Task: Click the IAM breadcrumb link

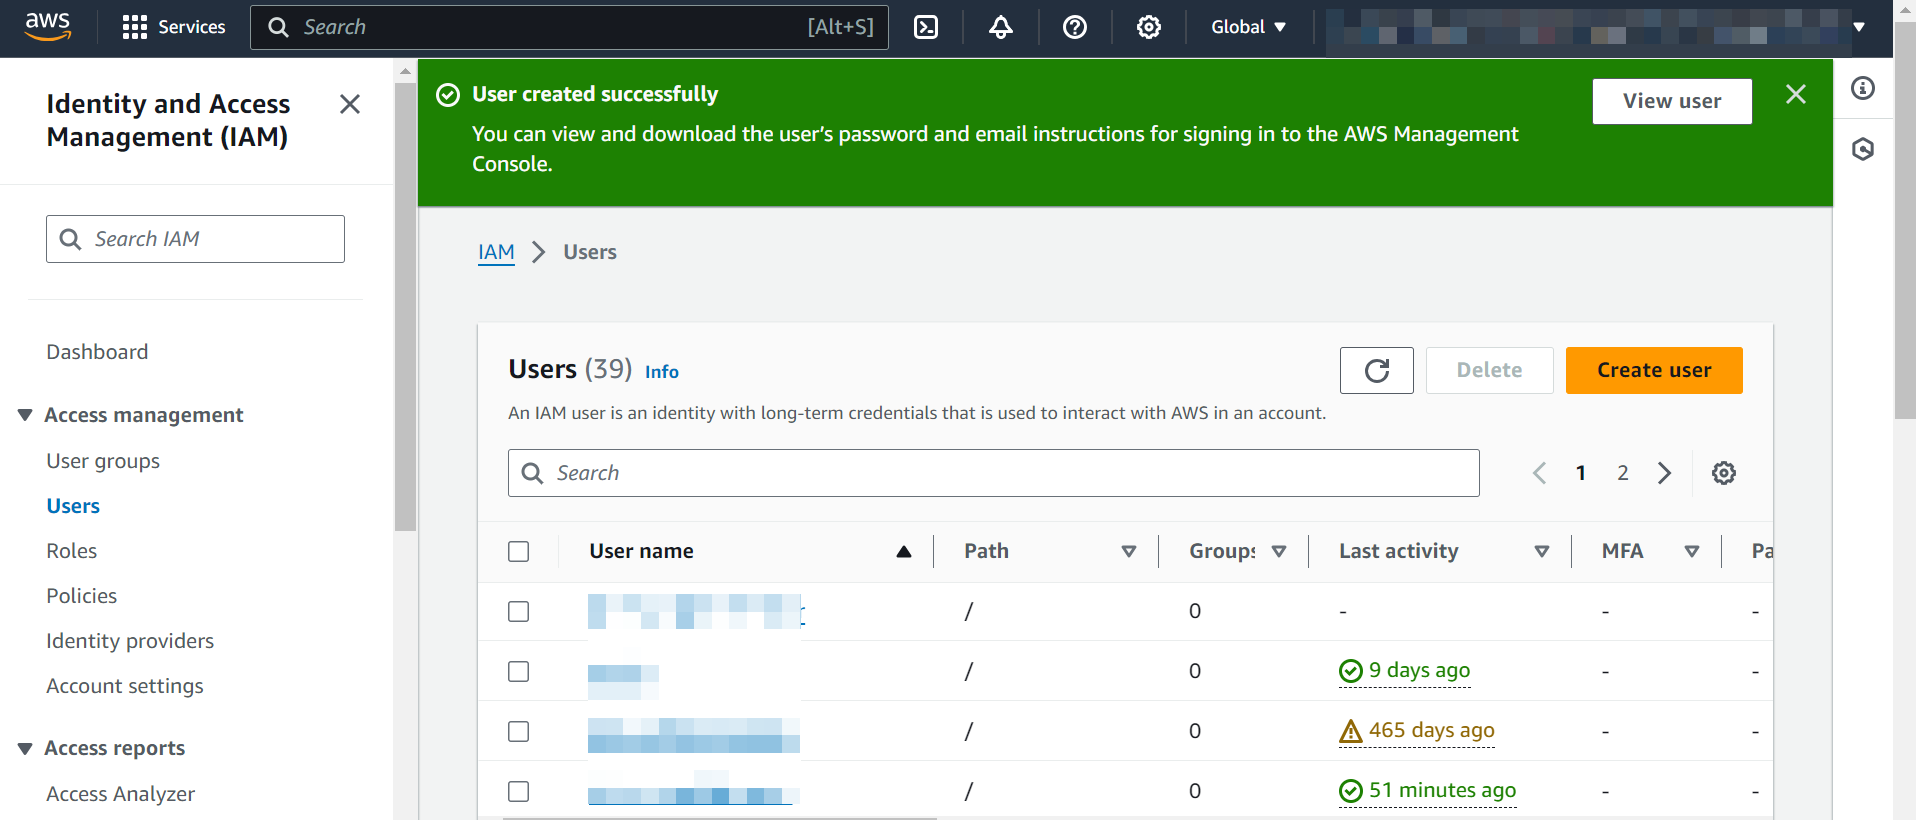Action: click(496, 252)
